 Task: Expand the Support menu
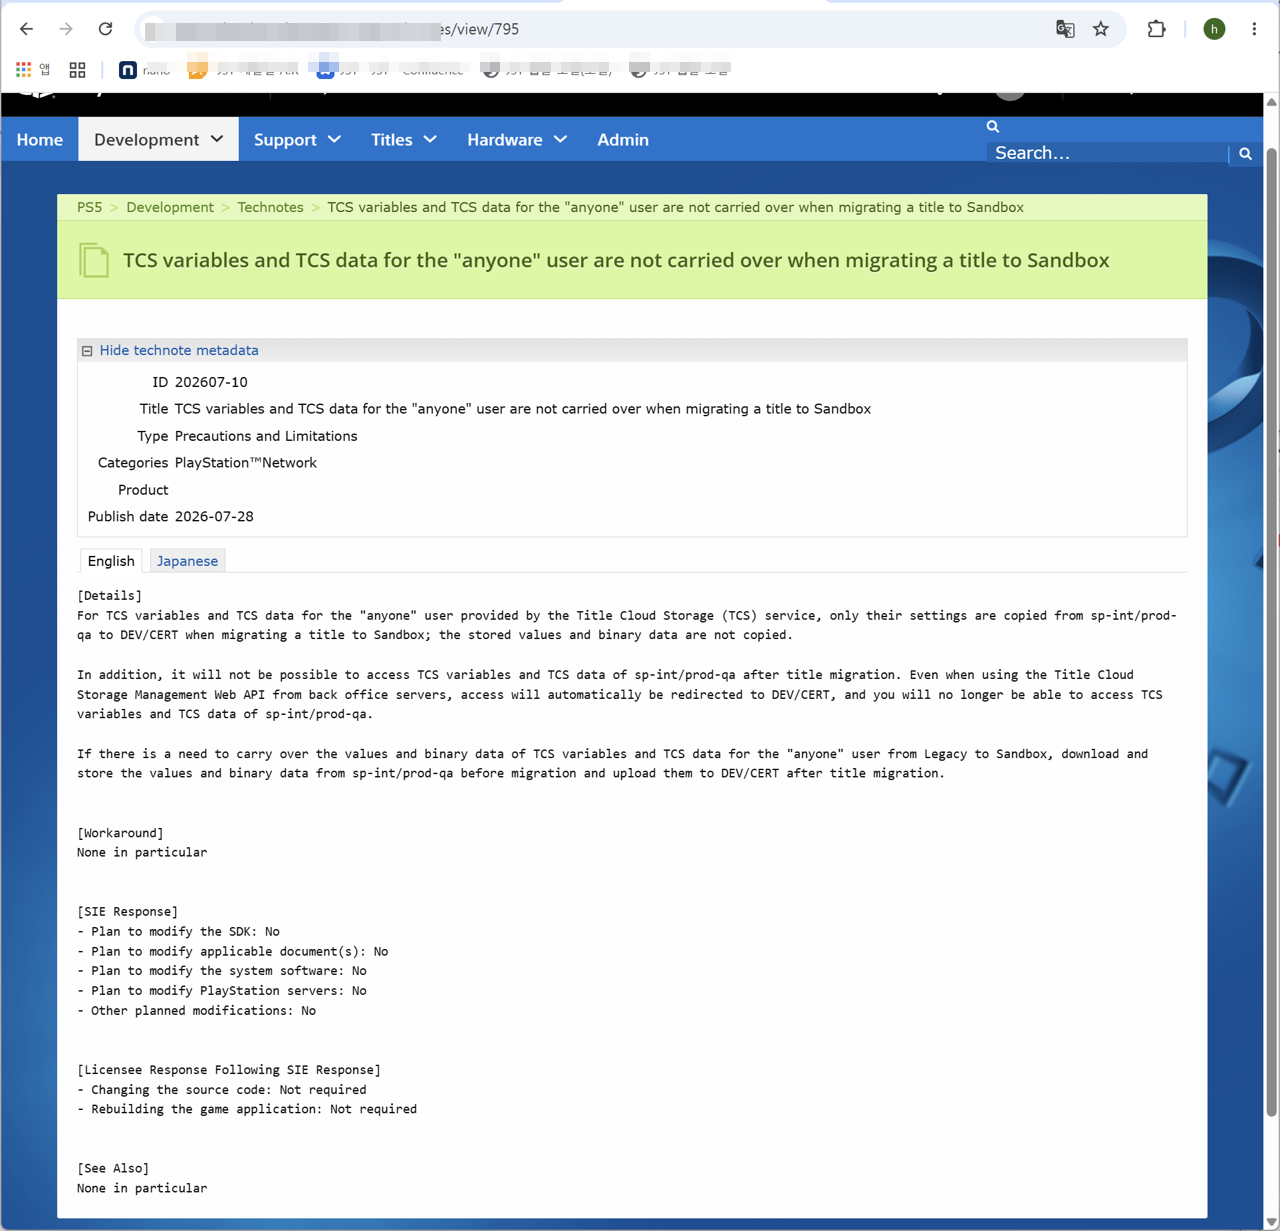[297, 140]
